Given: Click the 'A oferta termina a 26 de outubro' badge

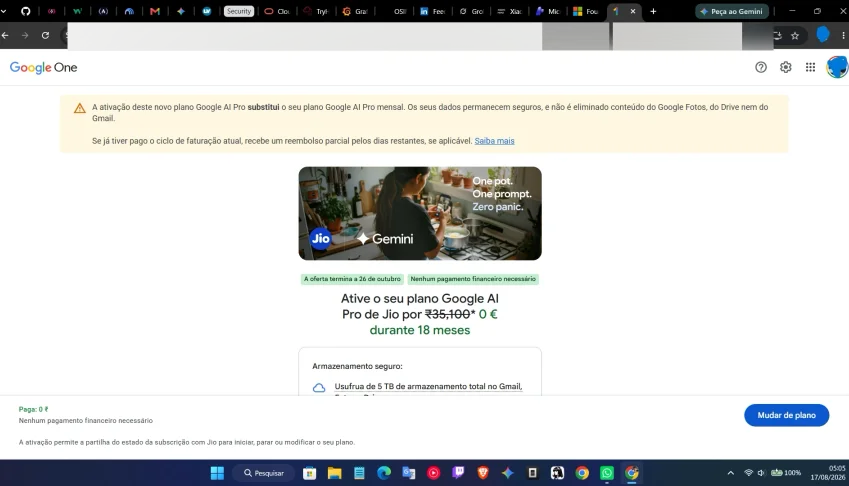Looking at the screenshot, I should 352,279.
